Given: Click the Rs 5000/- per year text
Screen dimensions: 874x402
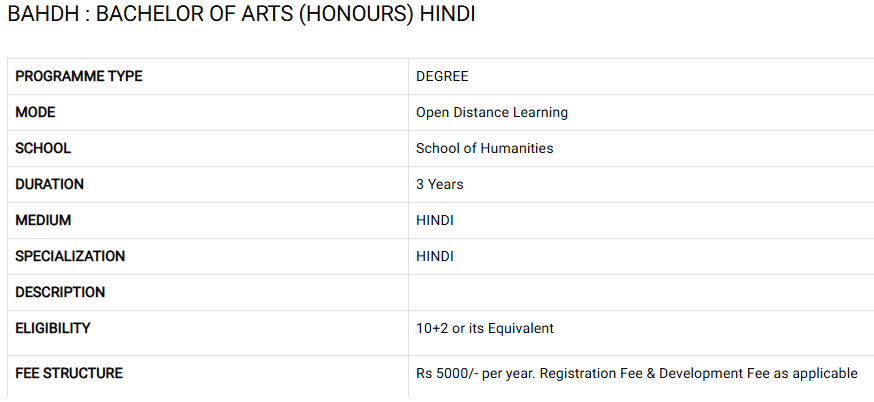Looking at the screenshot, I should [472, 373].
